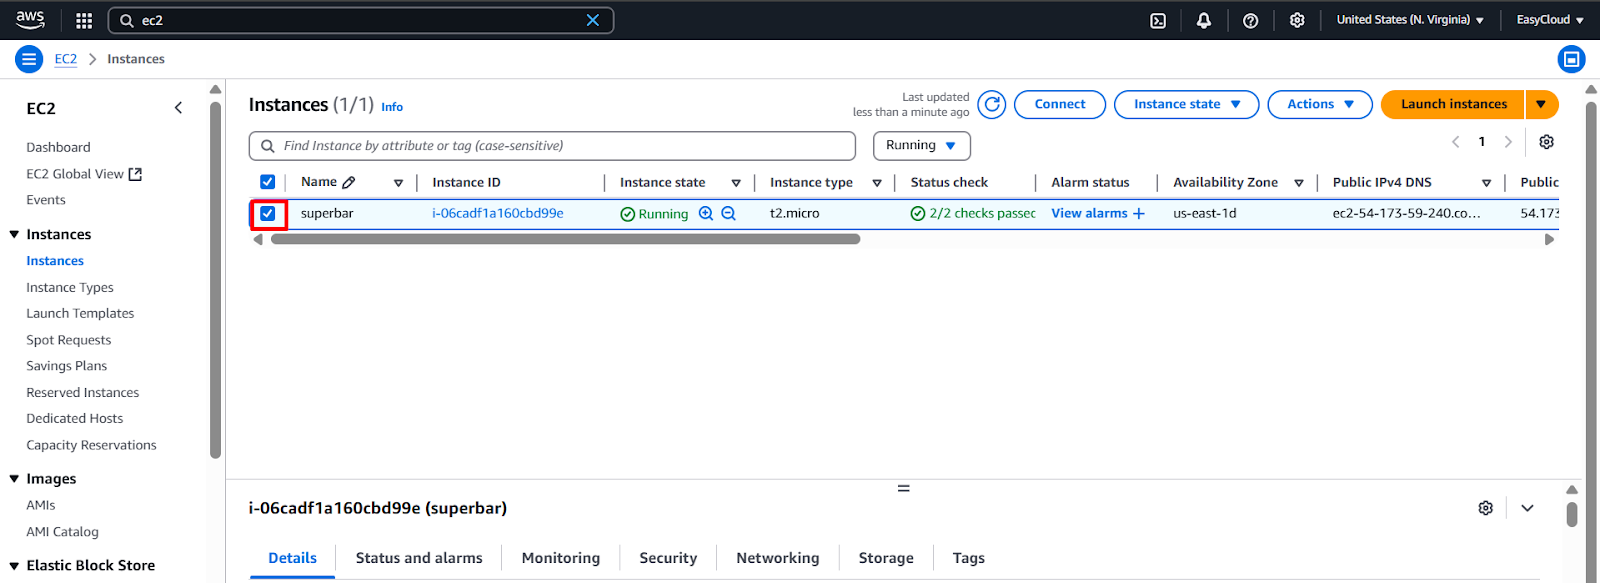This screenshot has height=583, width=1600.
Task: Open details panel settings gear
Action: coord(1486,508)
